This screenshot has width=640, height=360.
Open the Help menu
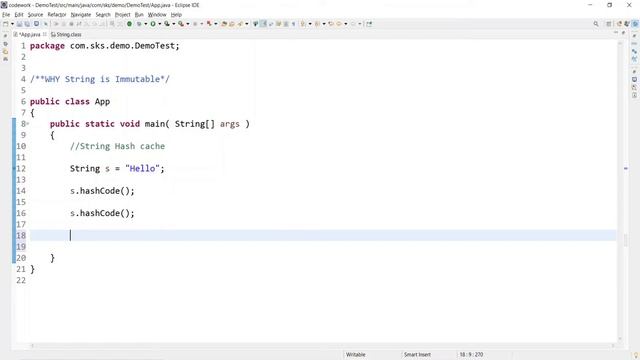coord(176,14)
